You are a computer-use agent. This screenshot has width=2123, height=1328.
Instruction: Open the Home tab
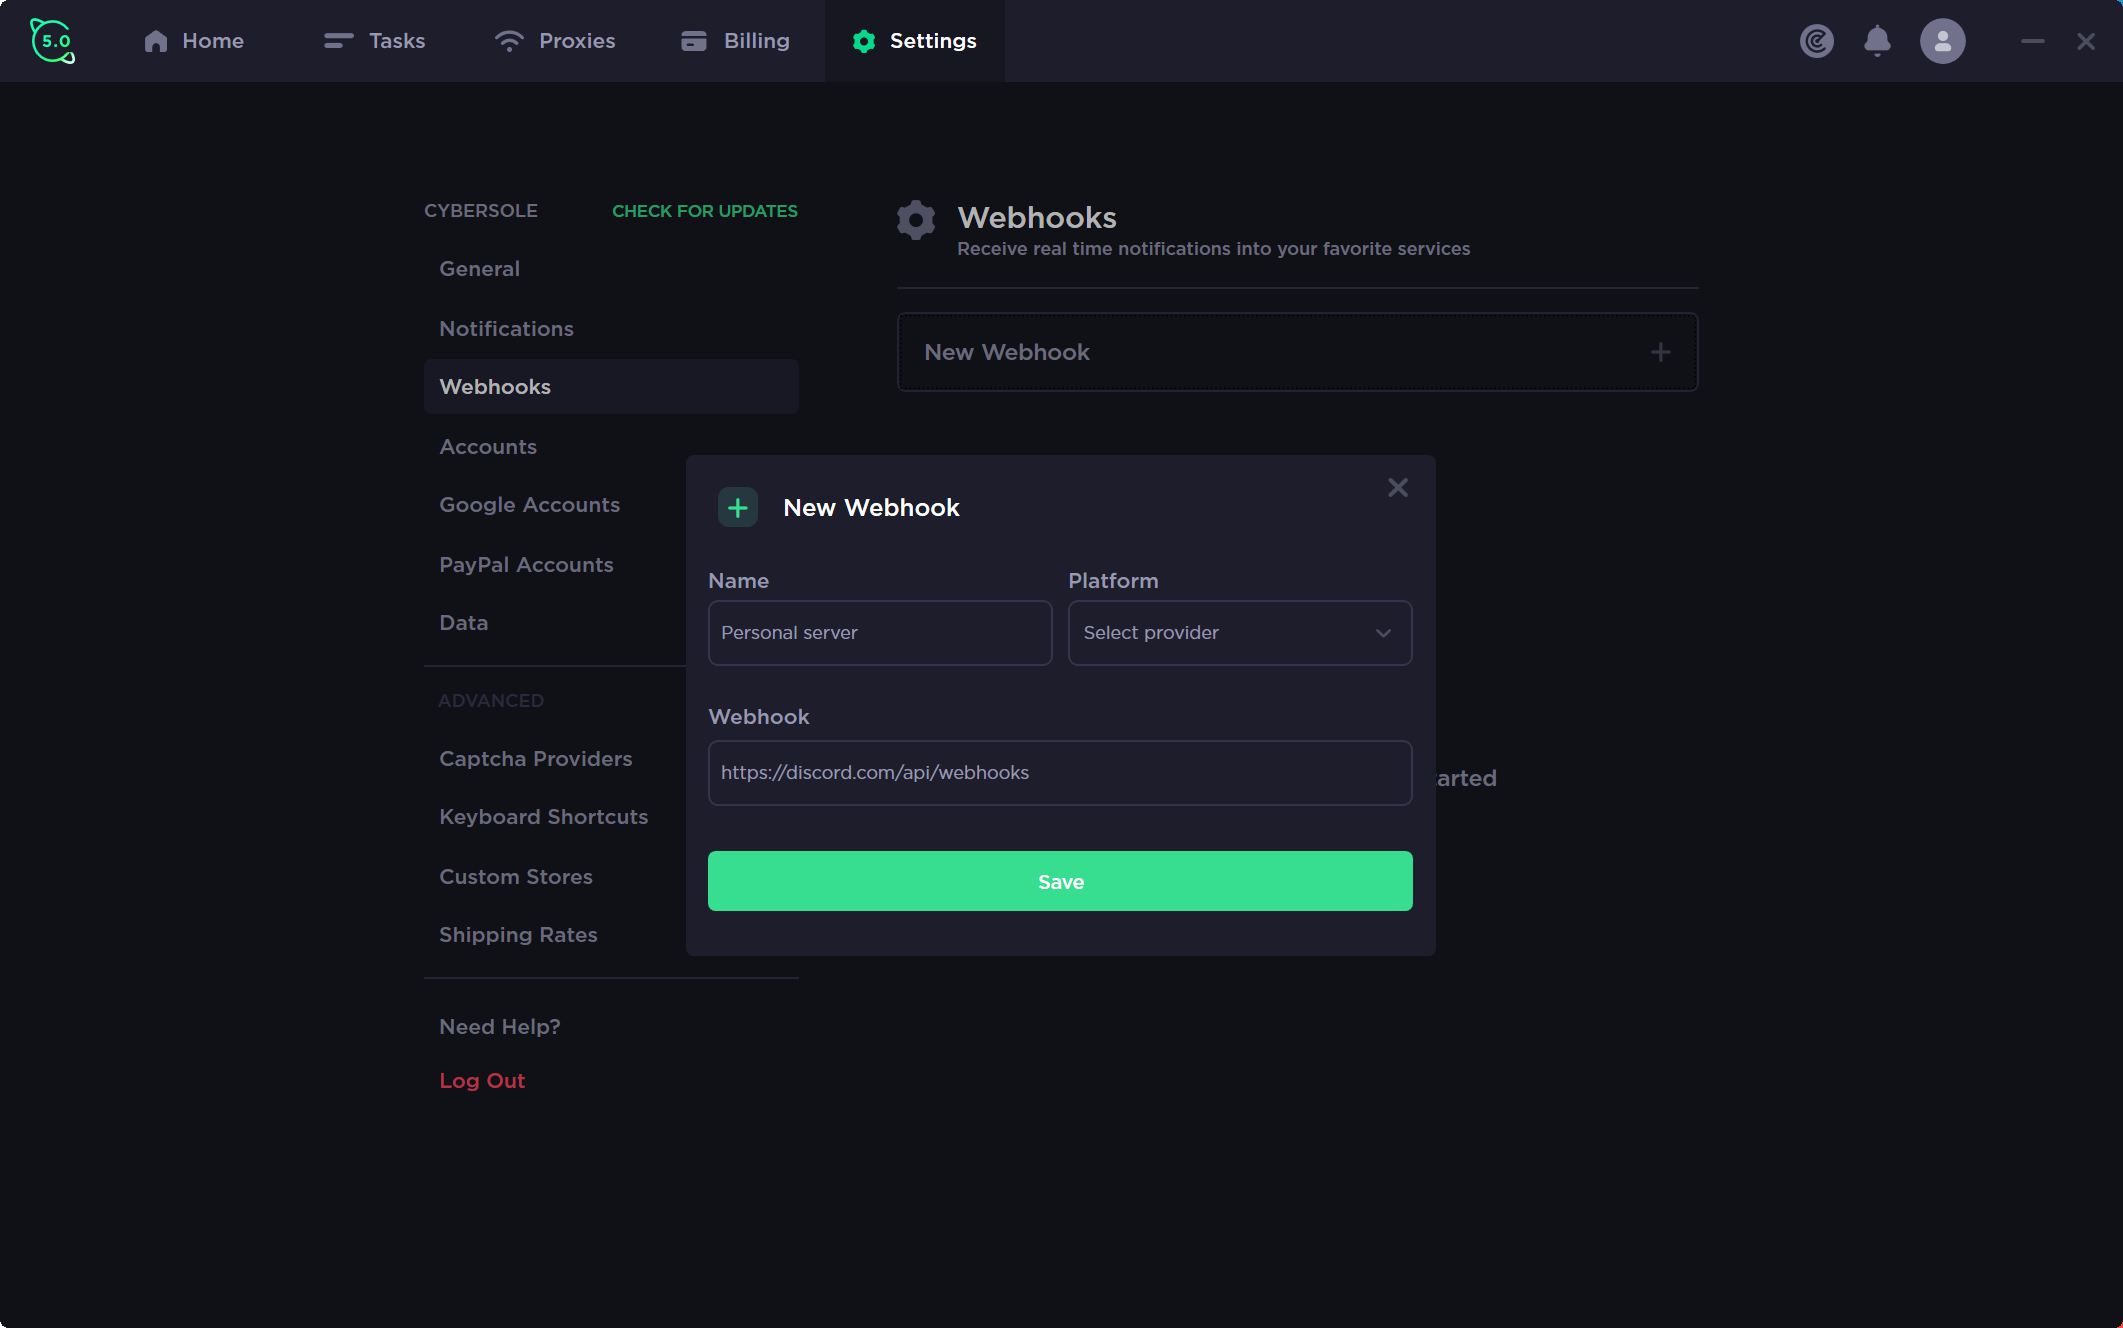click(x=194, y=41)
